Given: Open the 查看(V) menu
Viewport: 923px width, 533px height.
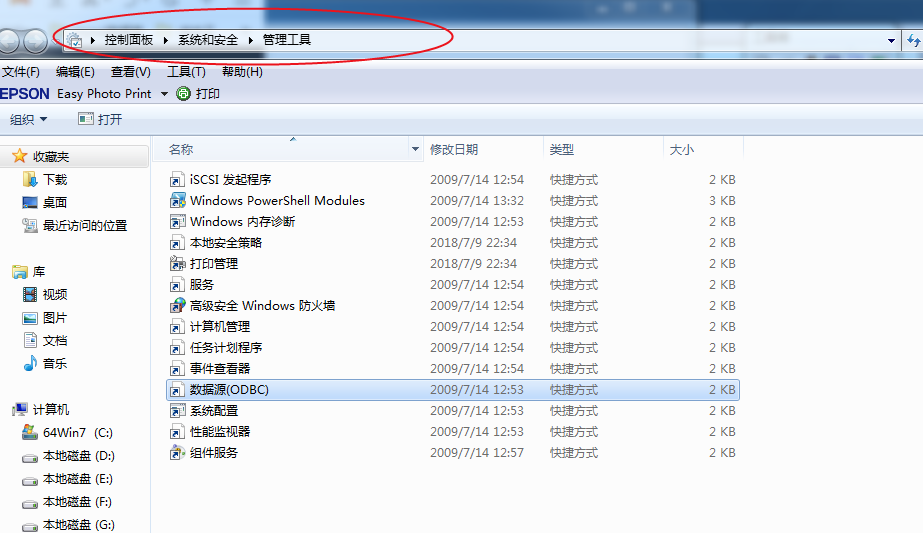Looking at the screenshot, I should click(x=131, y=72).
